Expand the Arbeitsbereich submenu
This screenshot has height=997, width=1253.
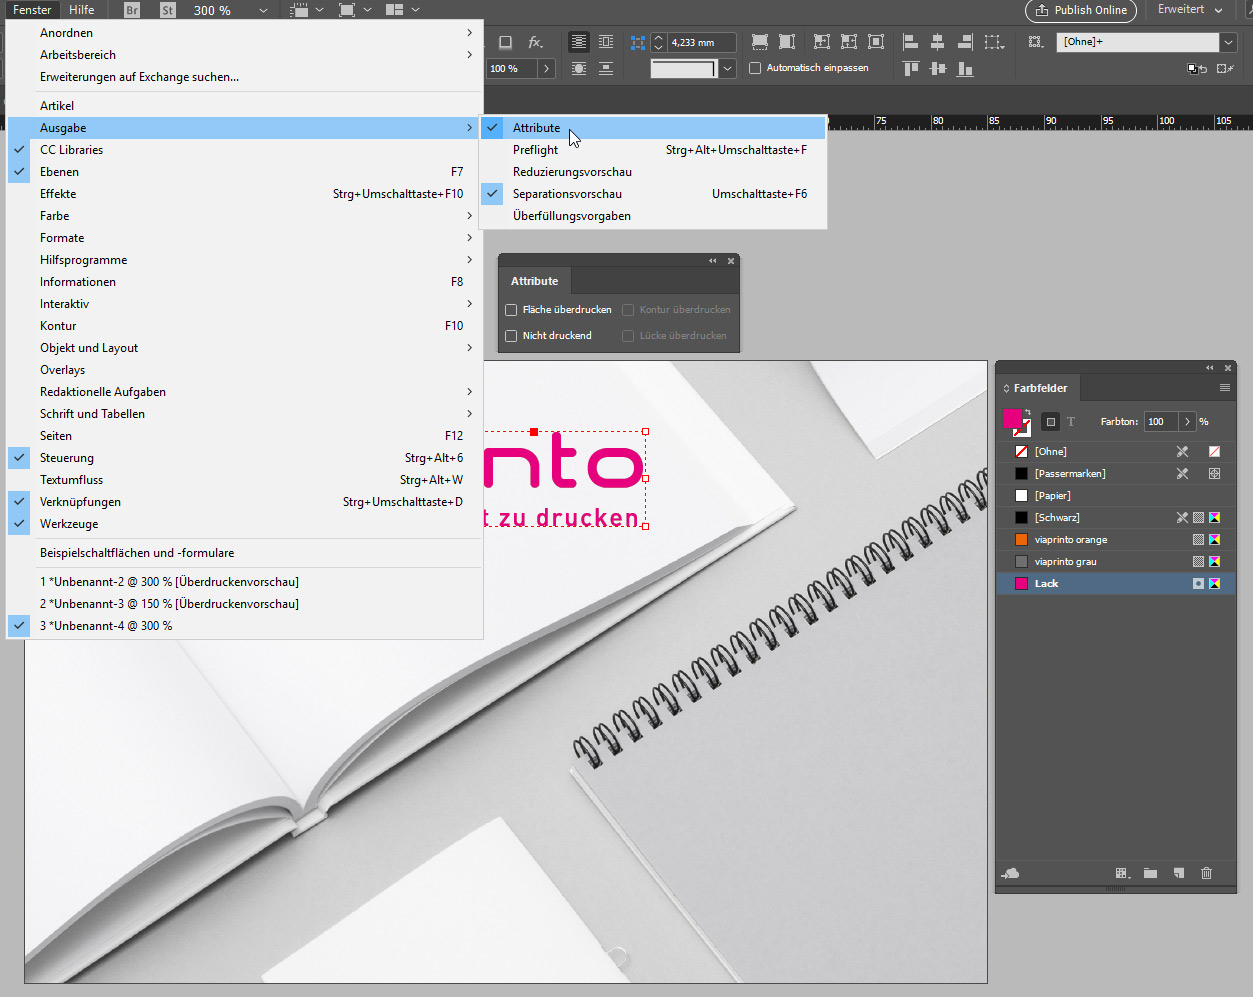(x=245, y=55)
